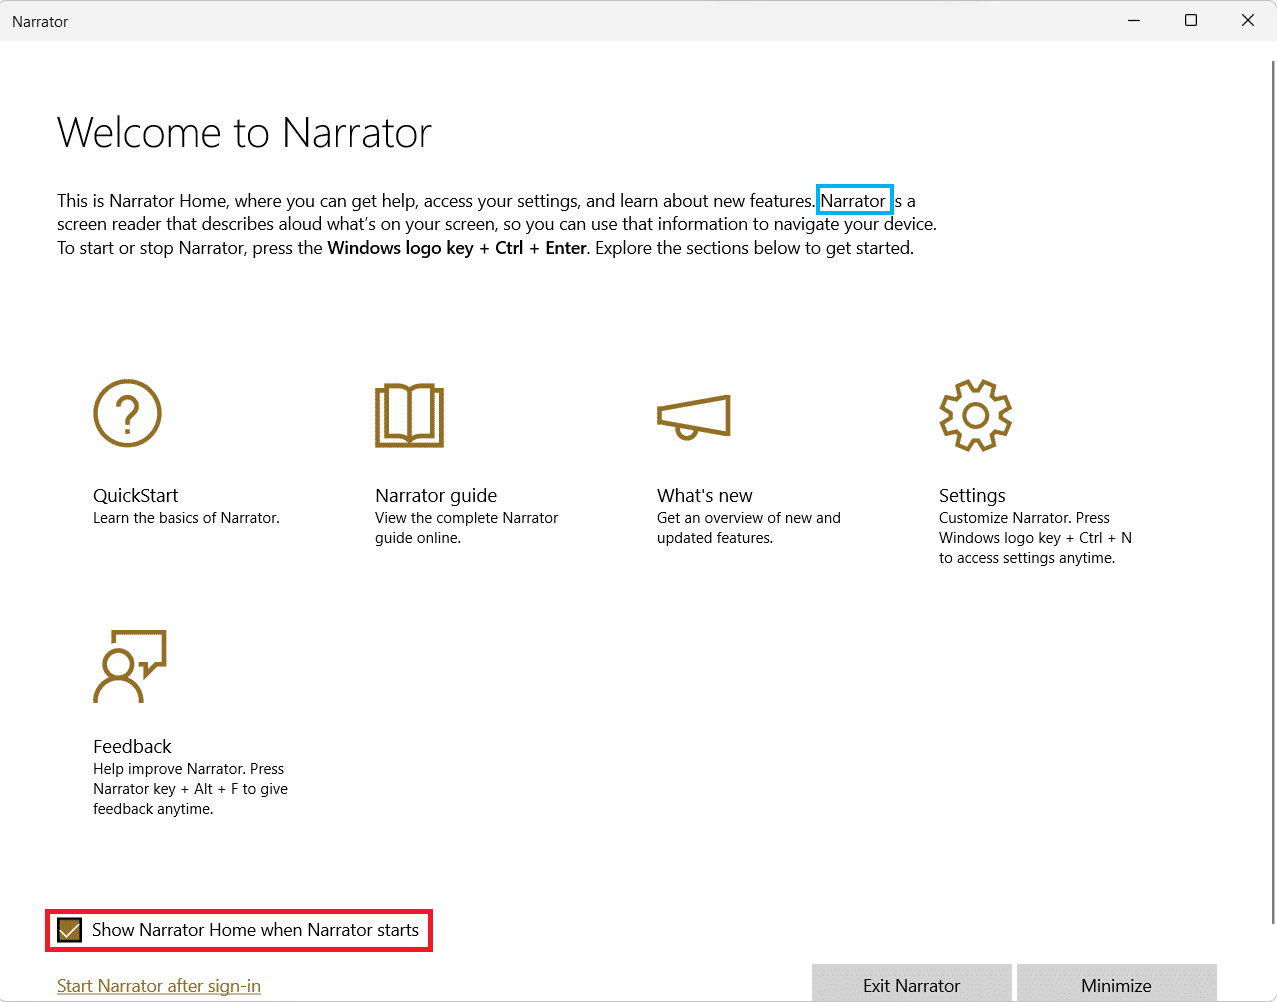Select the Narrator guide title label

click(x=436, y=495)
